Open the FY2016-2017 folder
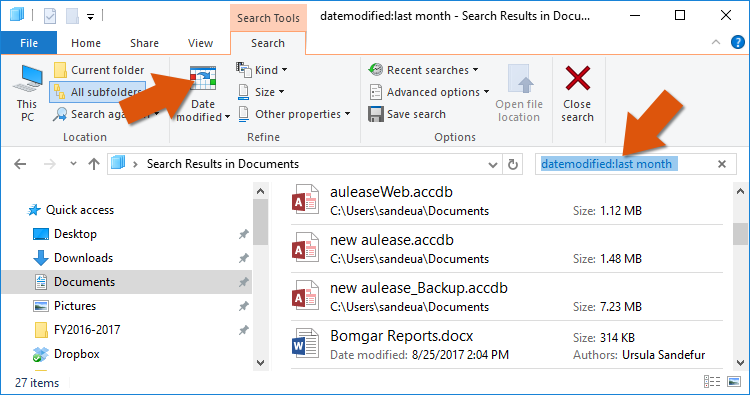750x395 pixels. click(87, 329)
